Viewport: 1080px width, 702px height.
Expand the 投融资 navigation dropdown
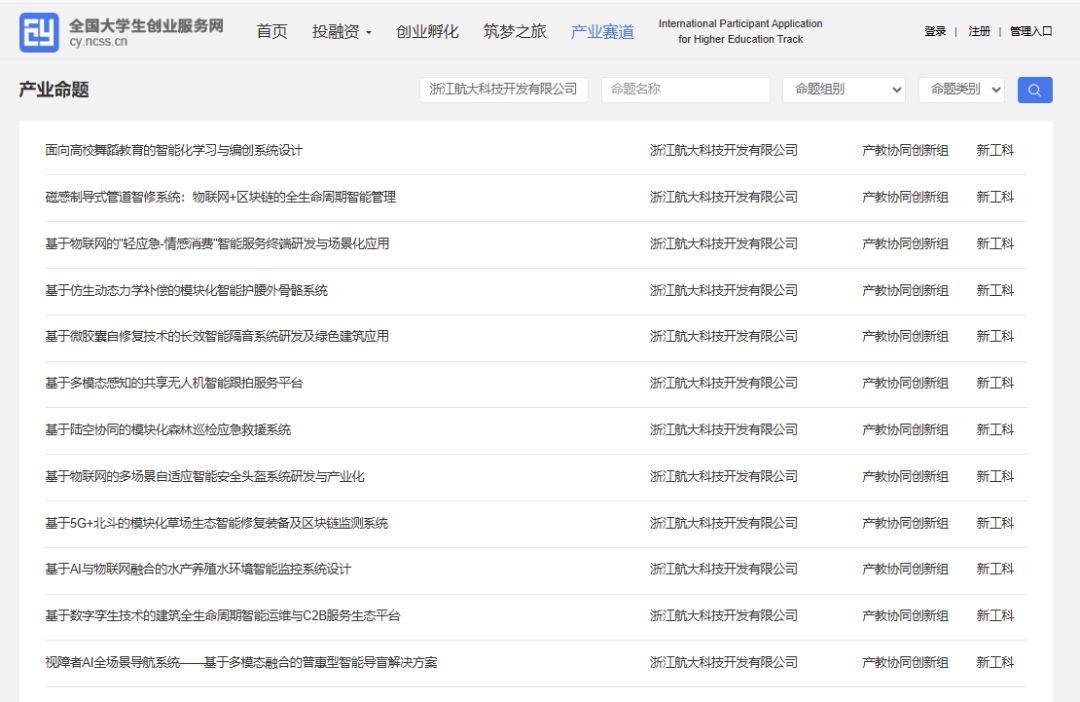tap(342, 32)
